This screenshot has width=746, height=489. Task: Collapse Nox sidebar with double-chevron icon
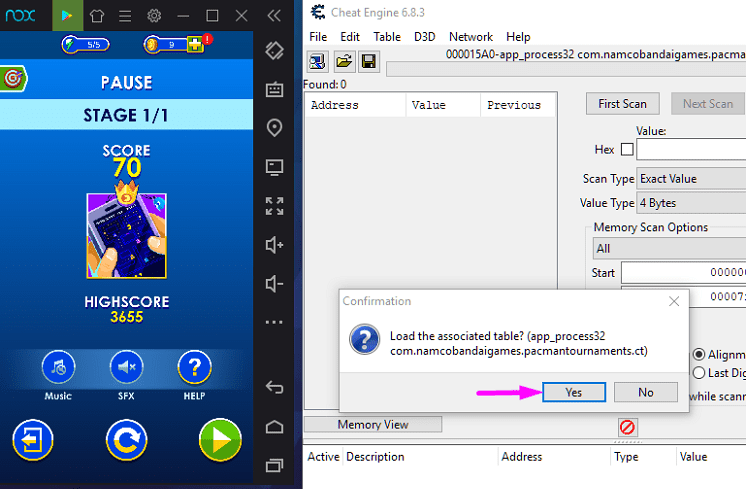274,16
